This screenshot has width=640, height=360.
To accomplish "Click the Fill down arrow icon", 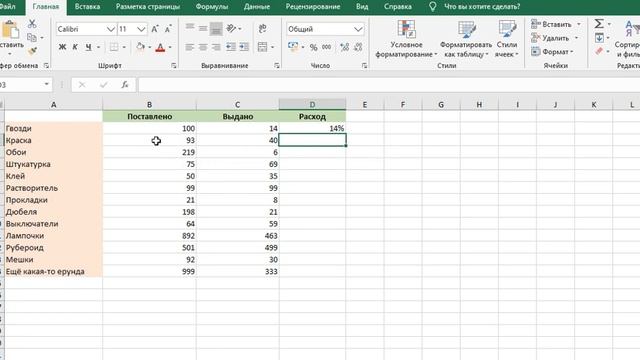I will point(599,38).
